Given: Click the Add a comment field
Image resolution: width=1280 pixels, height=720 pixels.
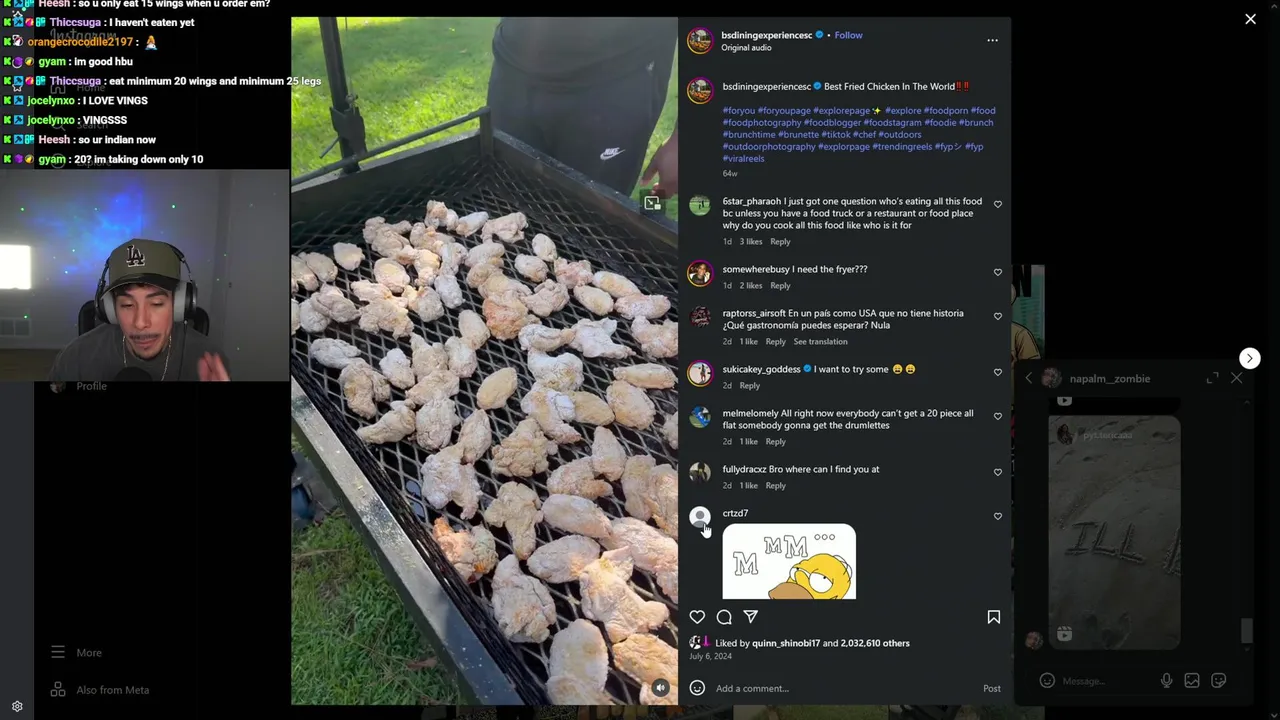Looking at the screenshot, I should point(840,688).
